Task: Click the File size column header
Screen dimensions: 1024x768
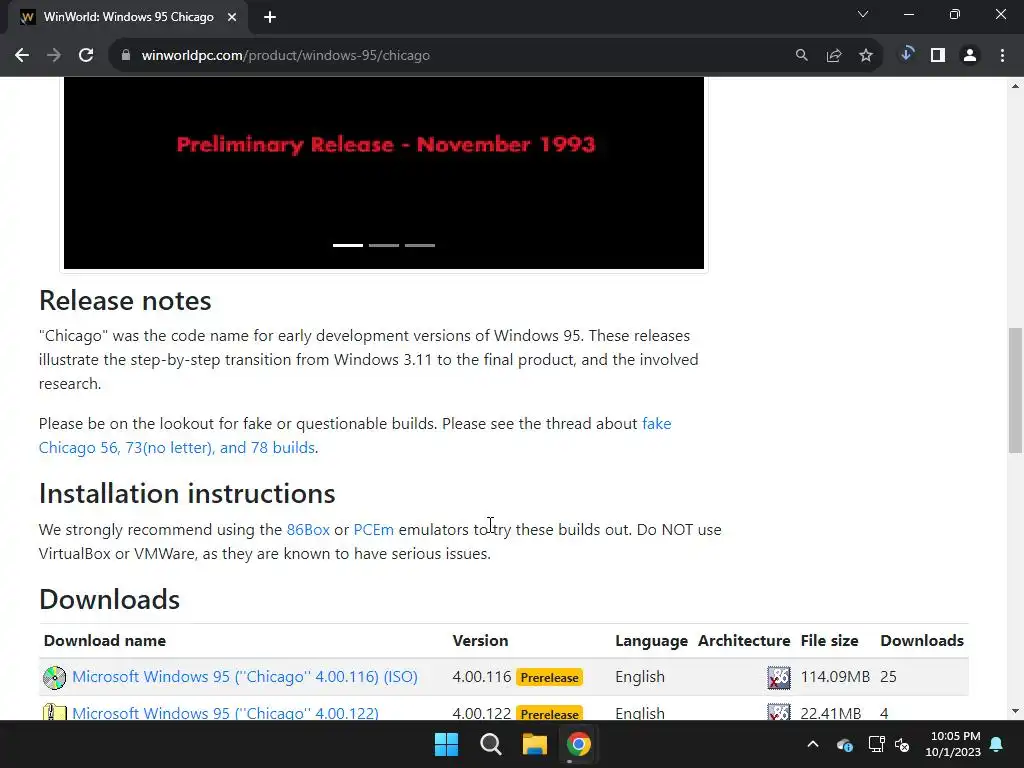Action: click(829, 641)
